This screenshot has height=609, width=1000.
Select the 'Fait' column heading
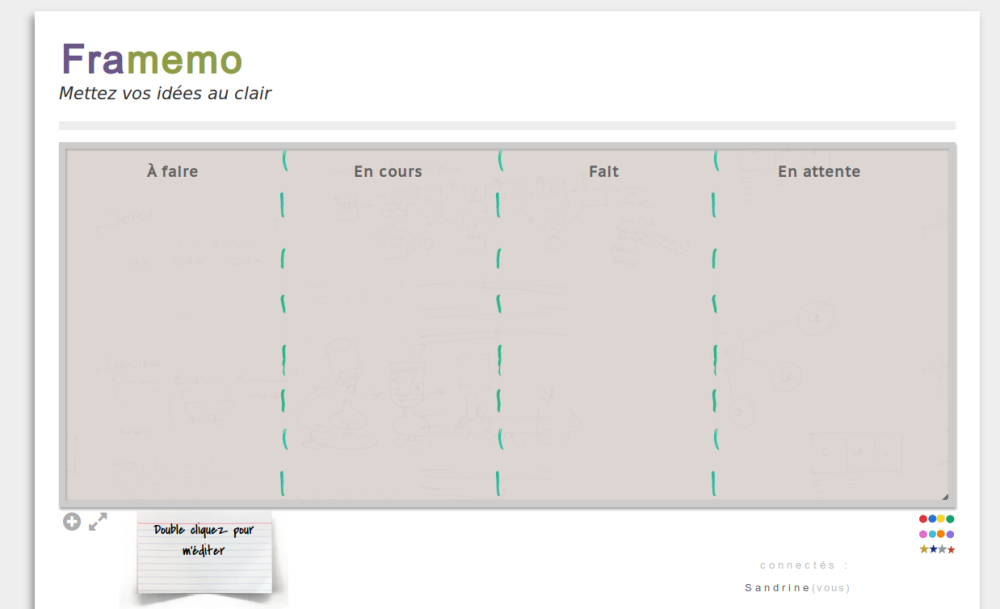click(x=603, y=171)
